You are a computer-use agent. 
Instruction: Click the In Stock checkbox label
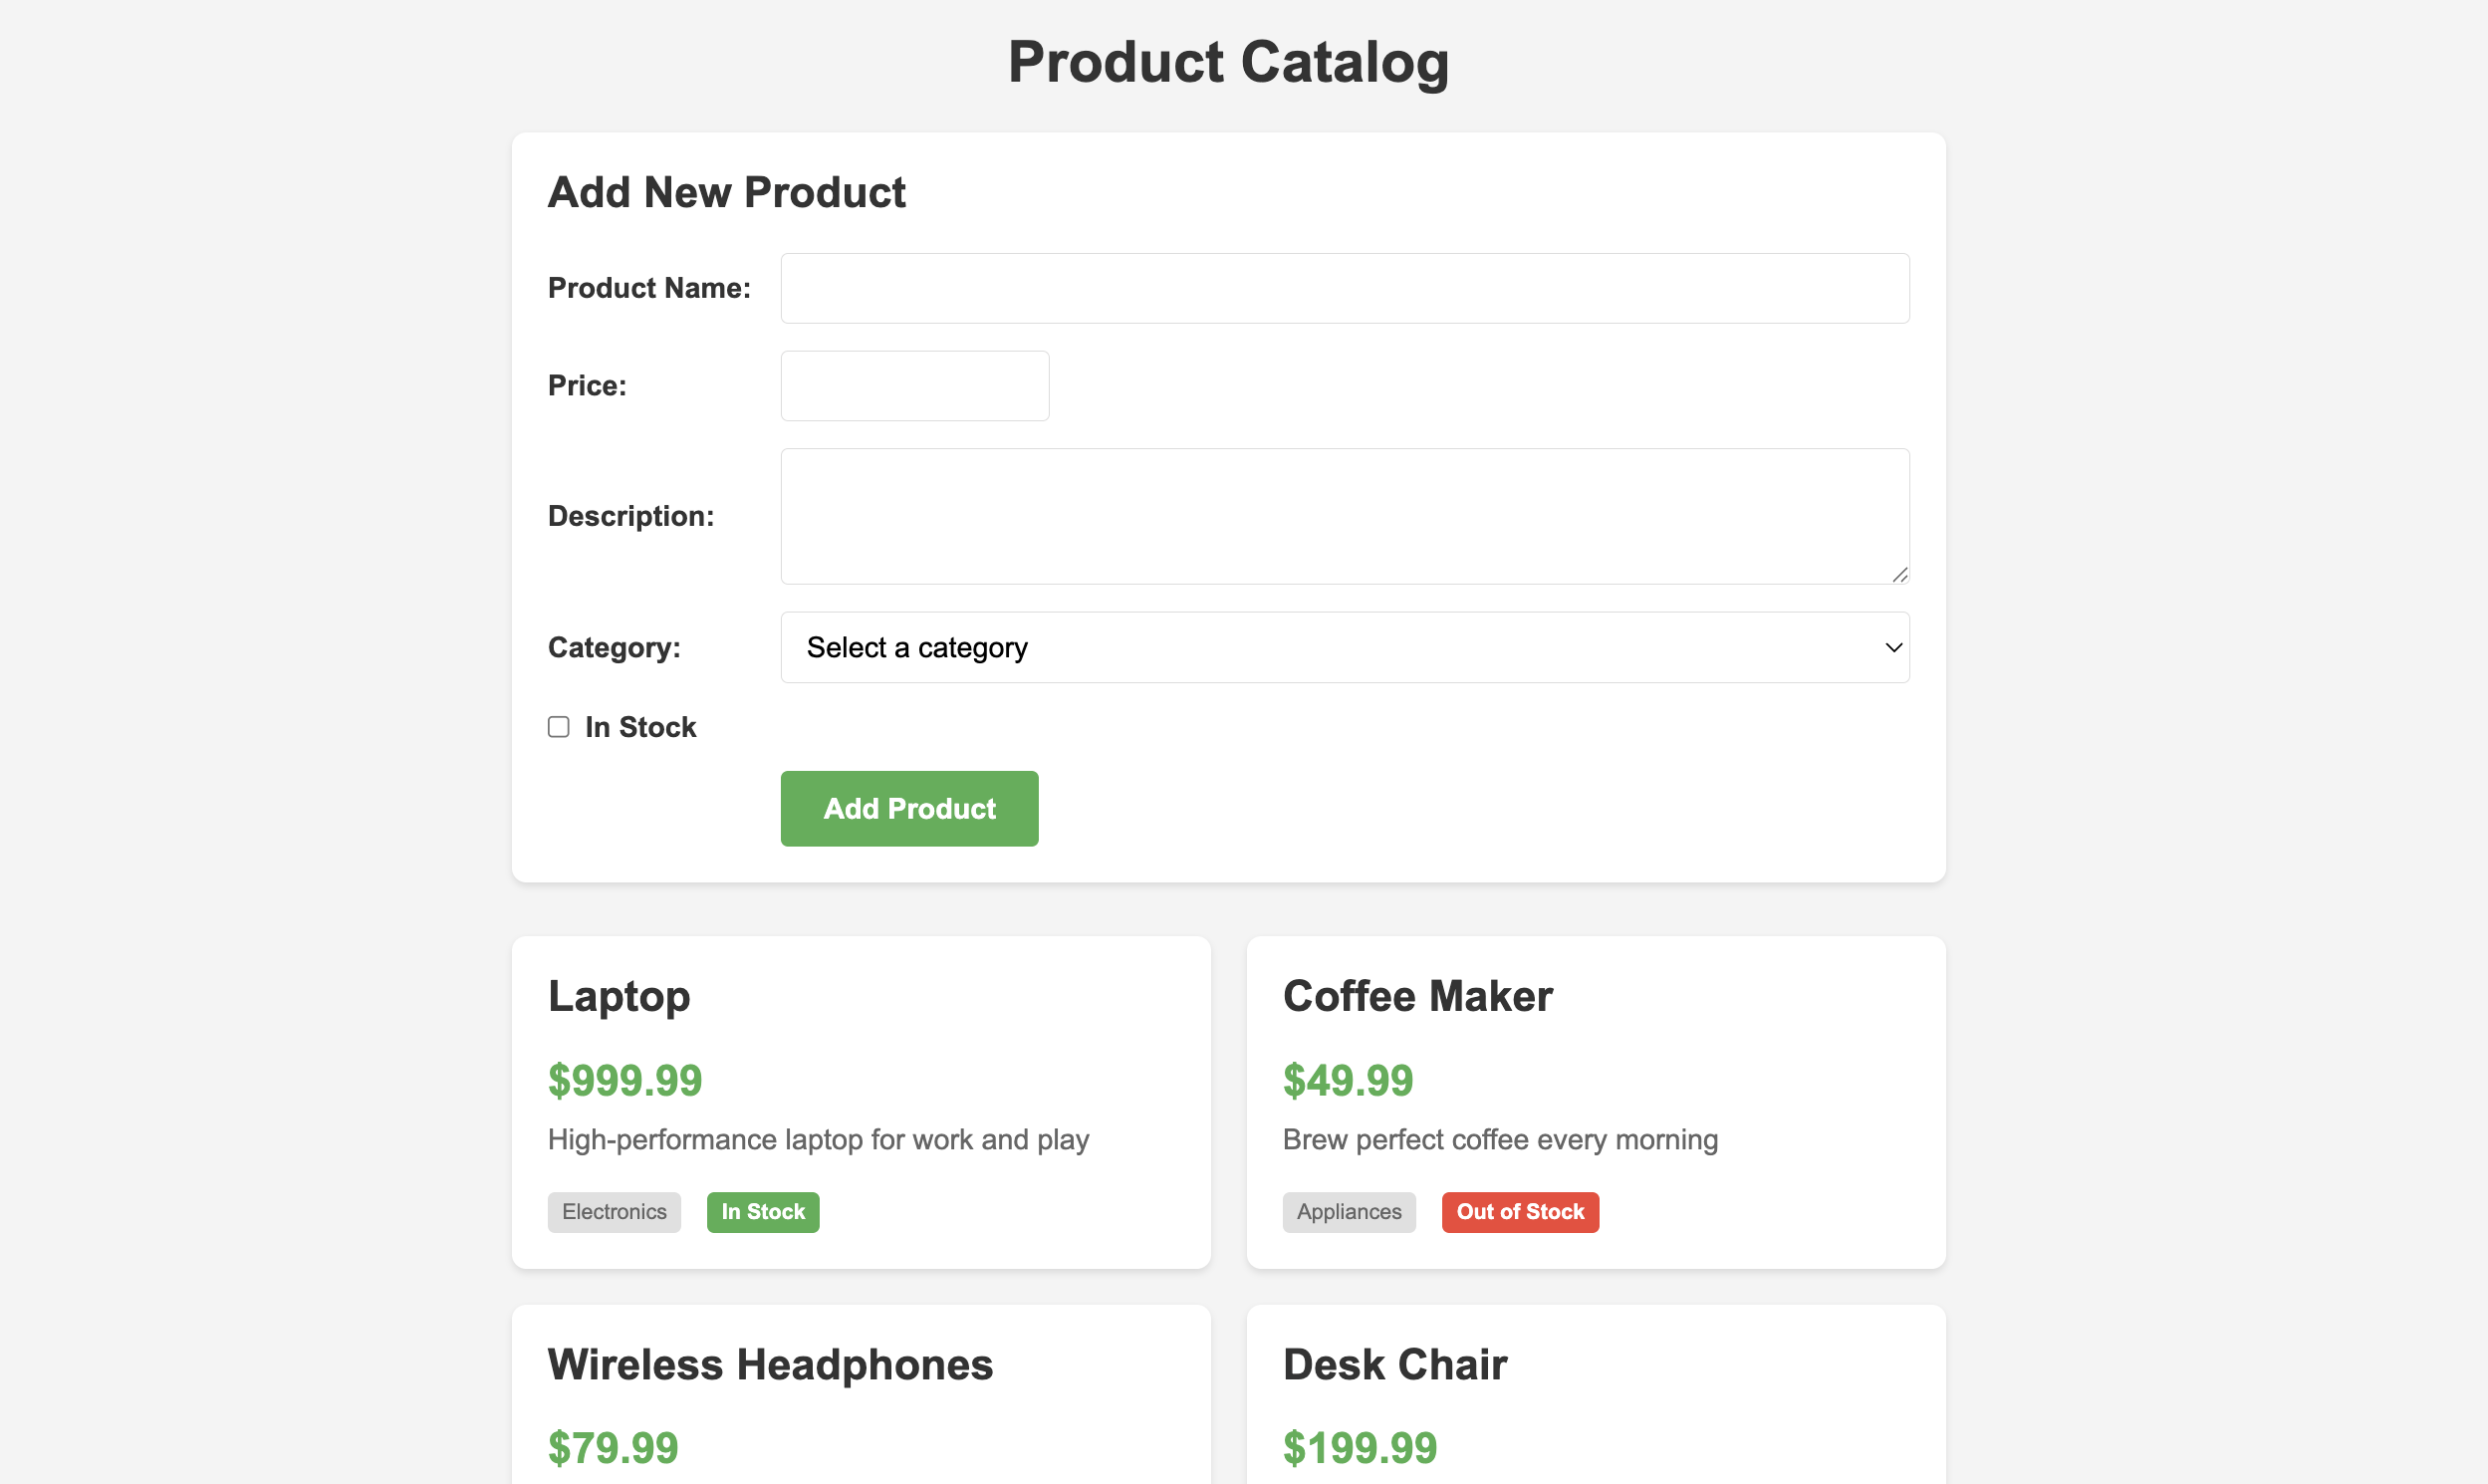click(x=640, y=727)
